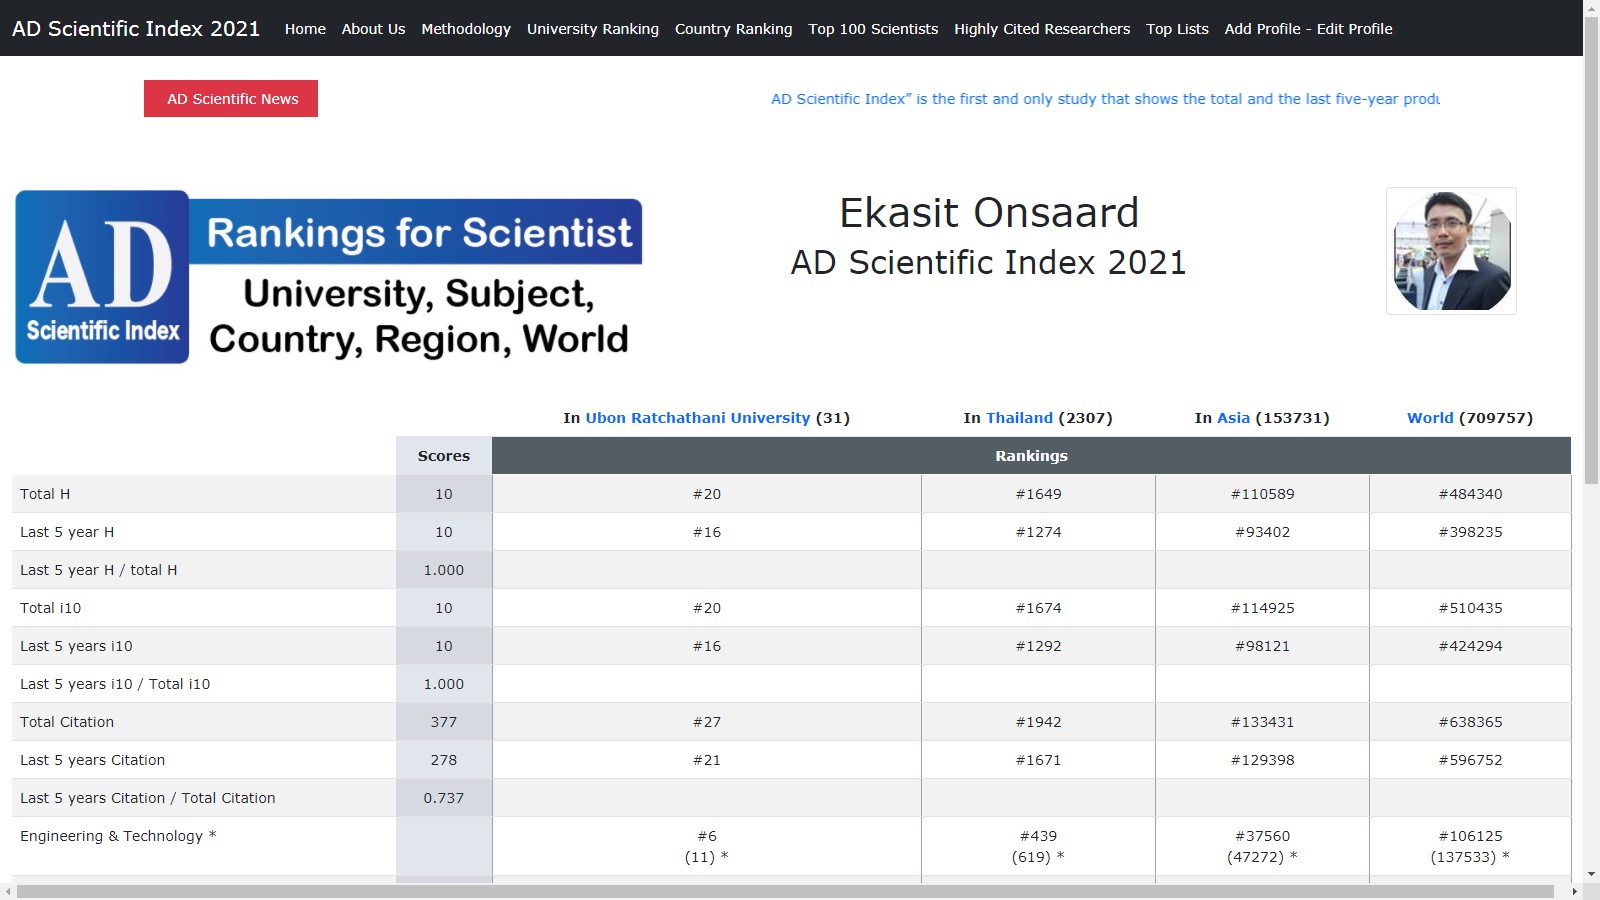Click Last 5 year H Asia rank #93402
This screenshot has width=1600, height=900.
tap(1262, 532)
